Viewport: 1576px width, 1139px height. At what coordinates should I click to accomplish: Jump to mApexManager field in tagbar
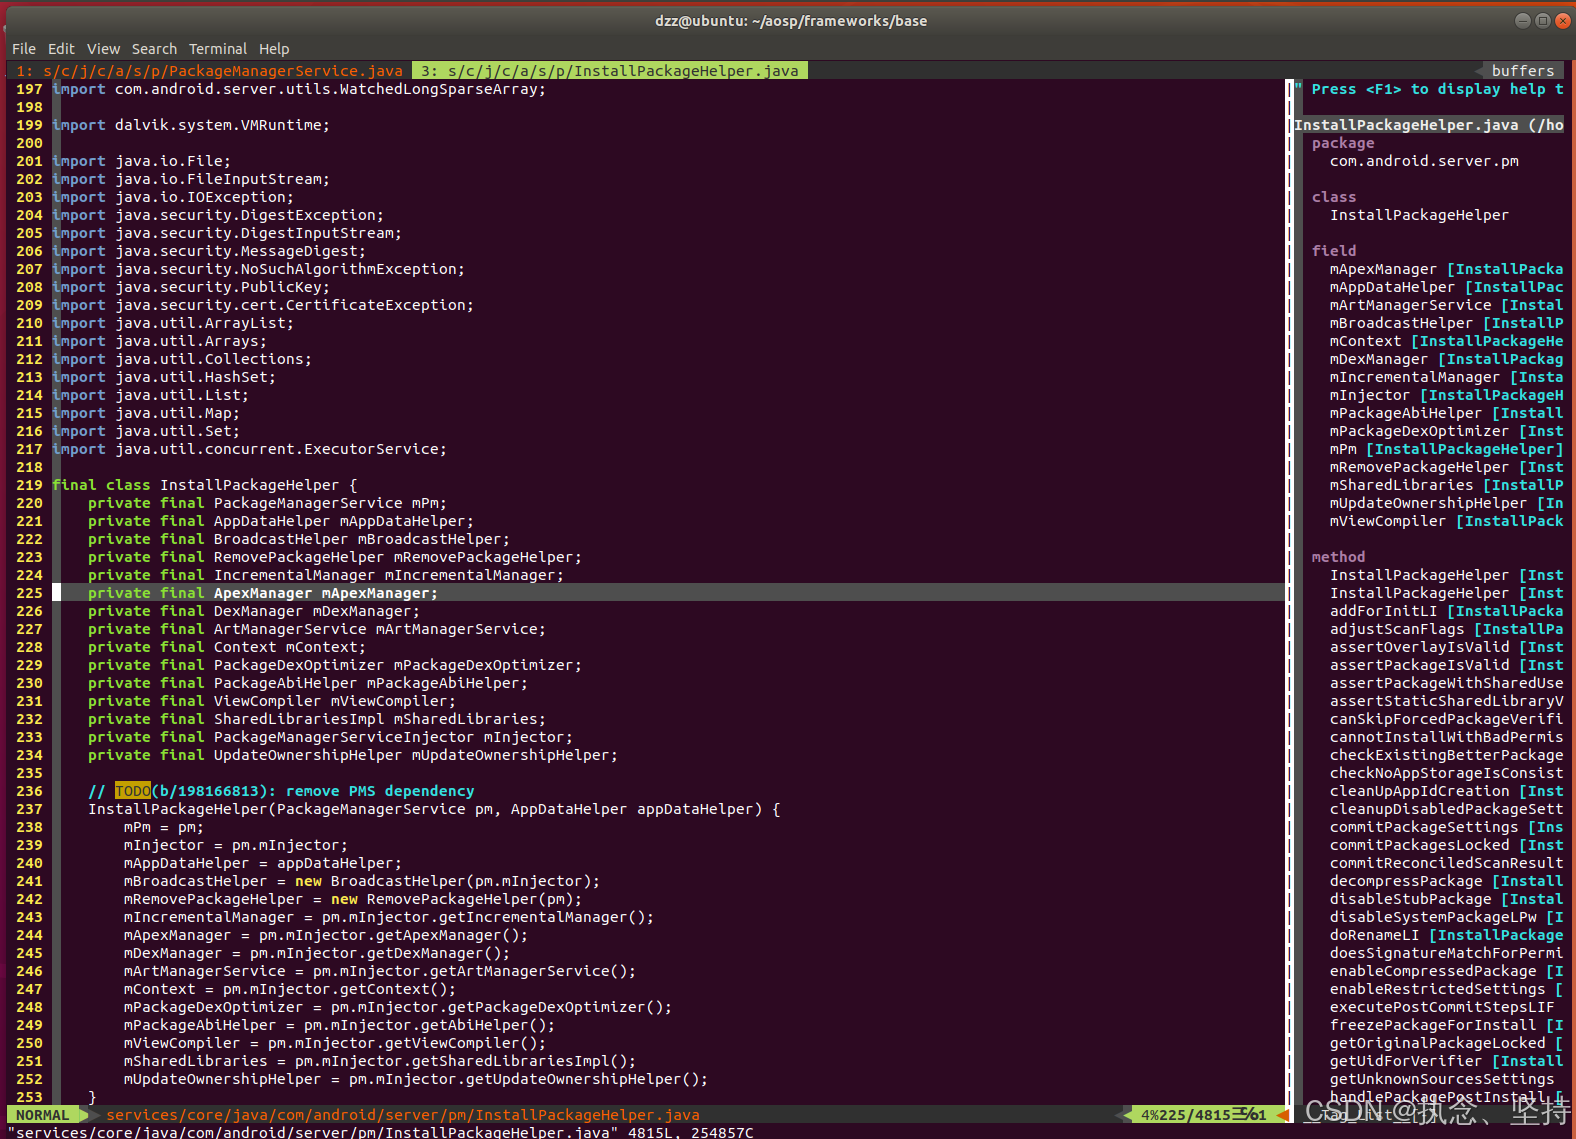point(1446,269)
